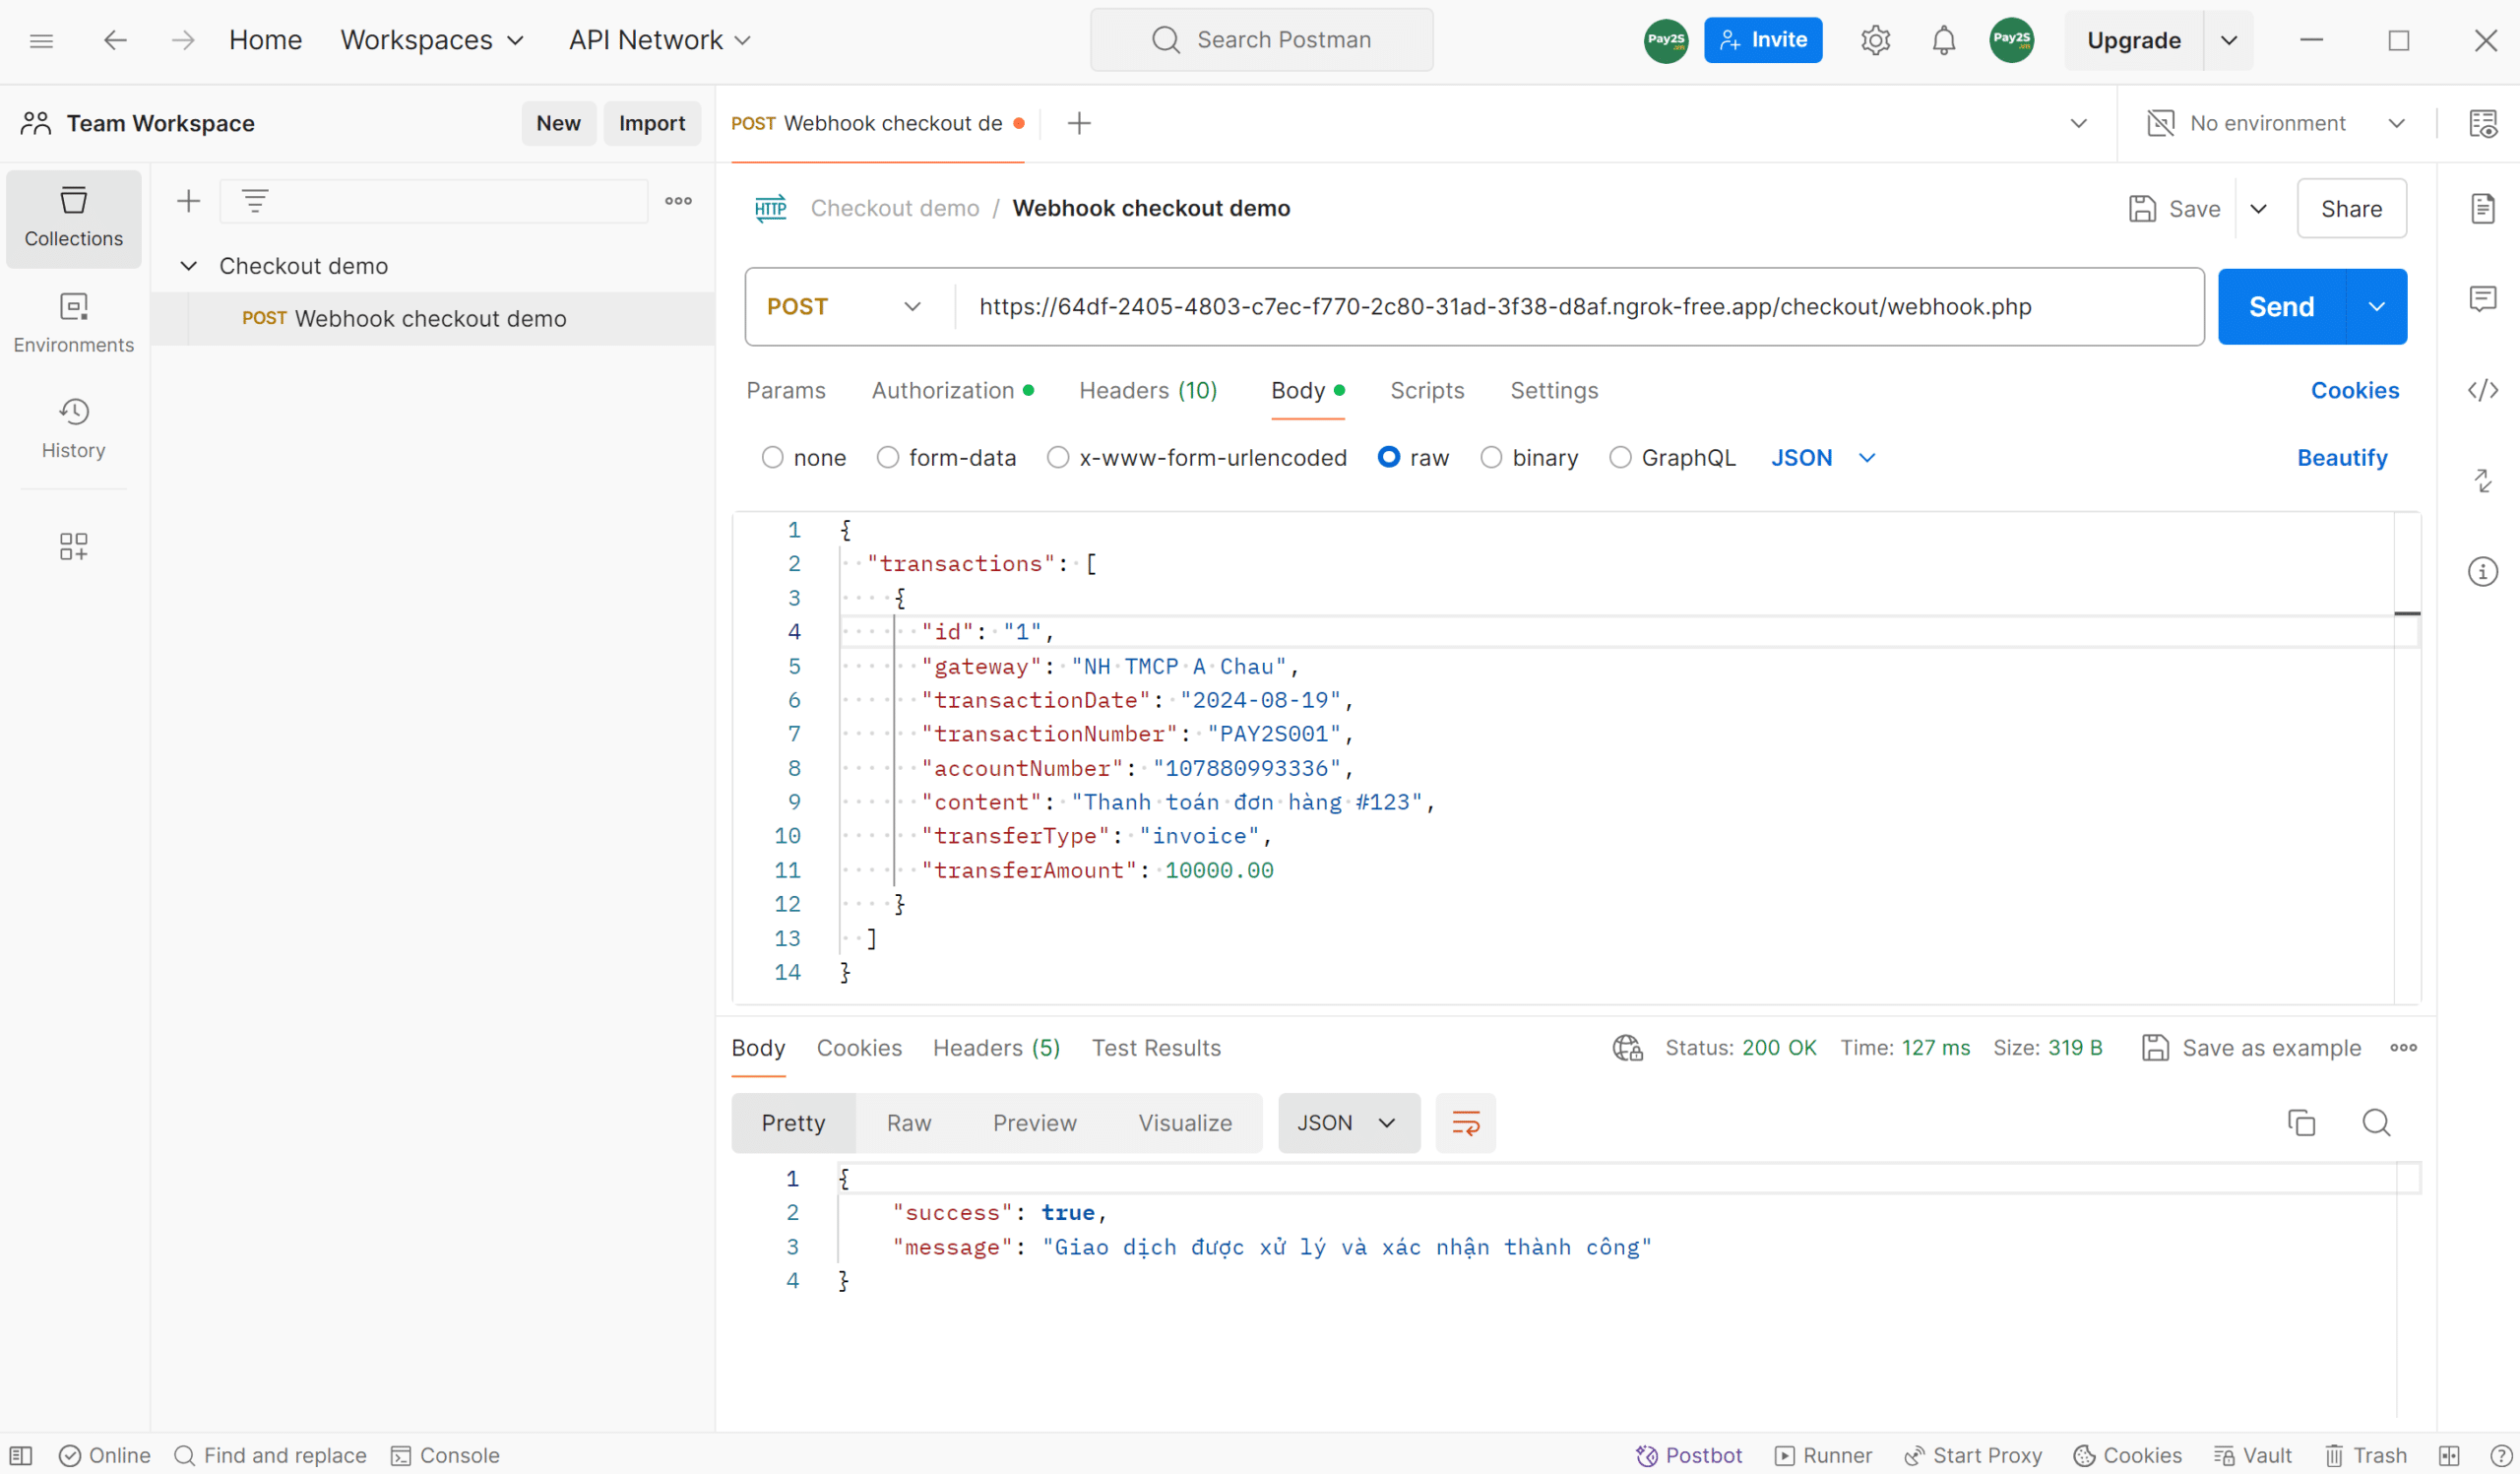Open the response format JSON dropdown

tap(1348, 1122)
